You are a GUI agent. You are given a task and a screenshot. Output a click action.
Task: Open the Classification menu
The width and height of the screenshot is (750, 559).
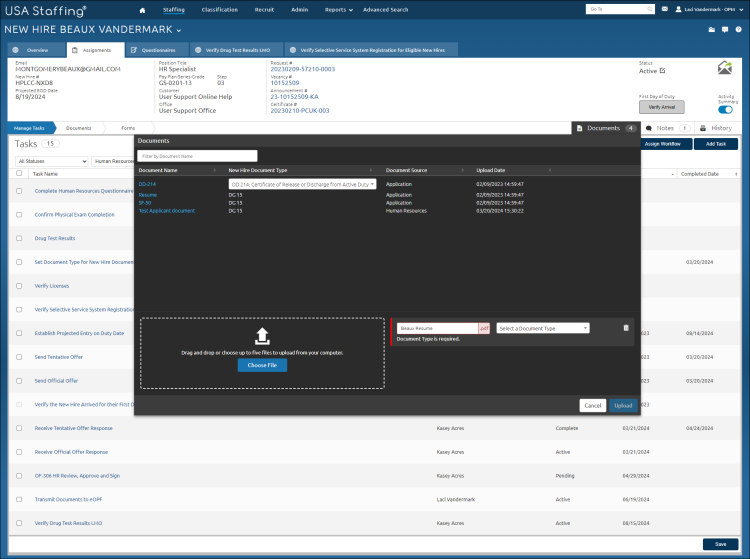220,10
